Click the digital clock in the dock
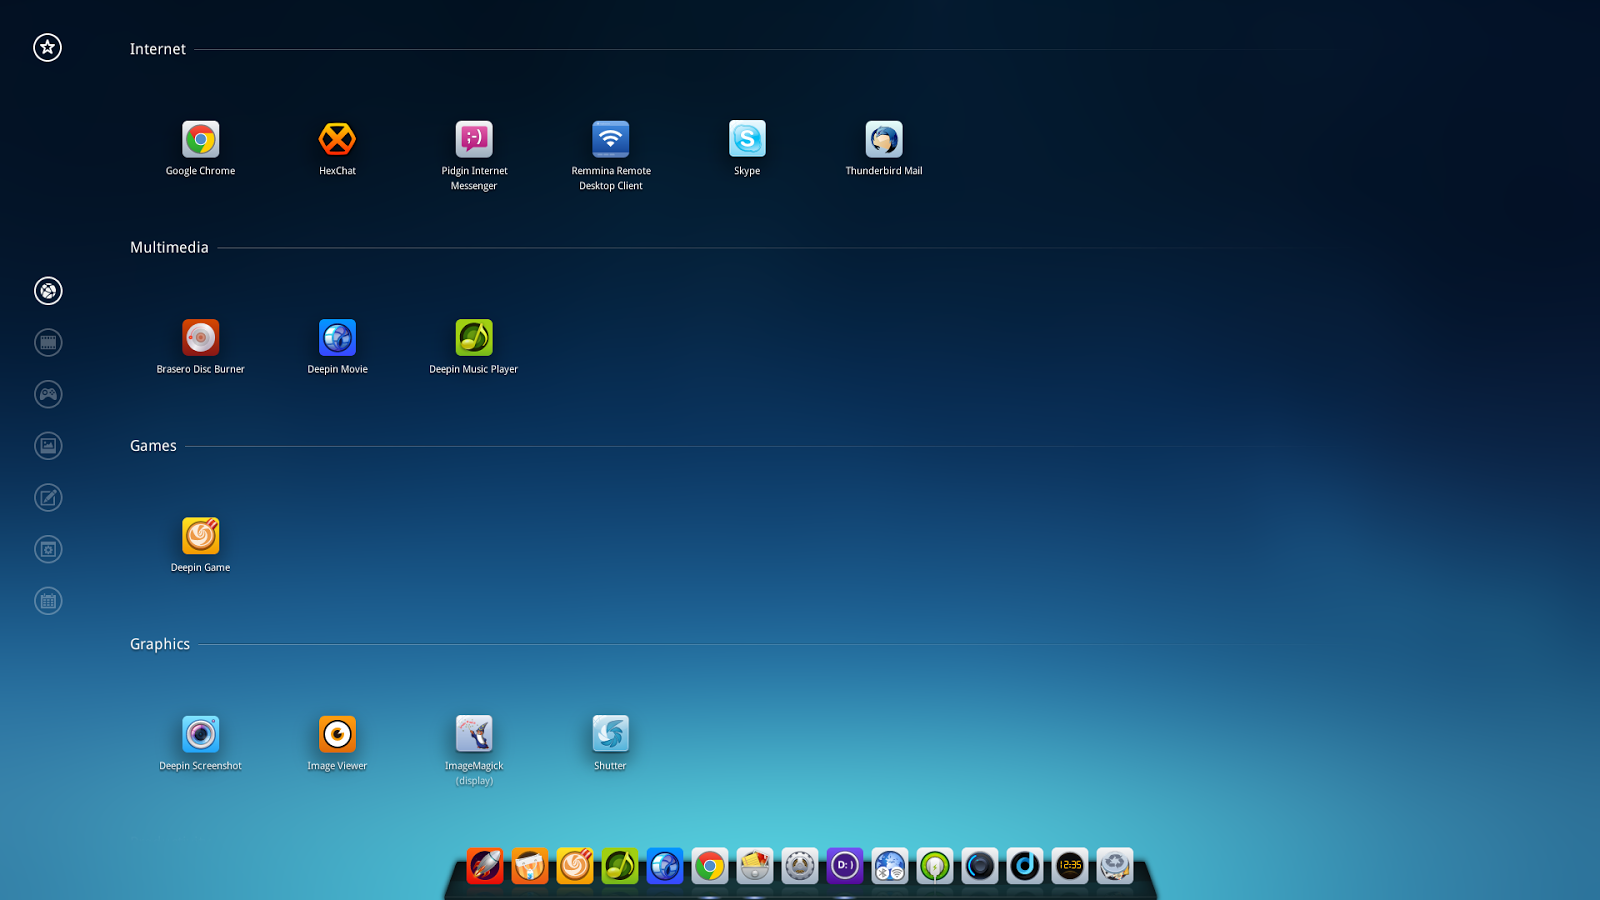 click(x=1070, y=866)
